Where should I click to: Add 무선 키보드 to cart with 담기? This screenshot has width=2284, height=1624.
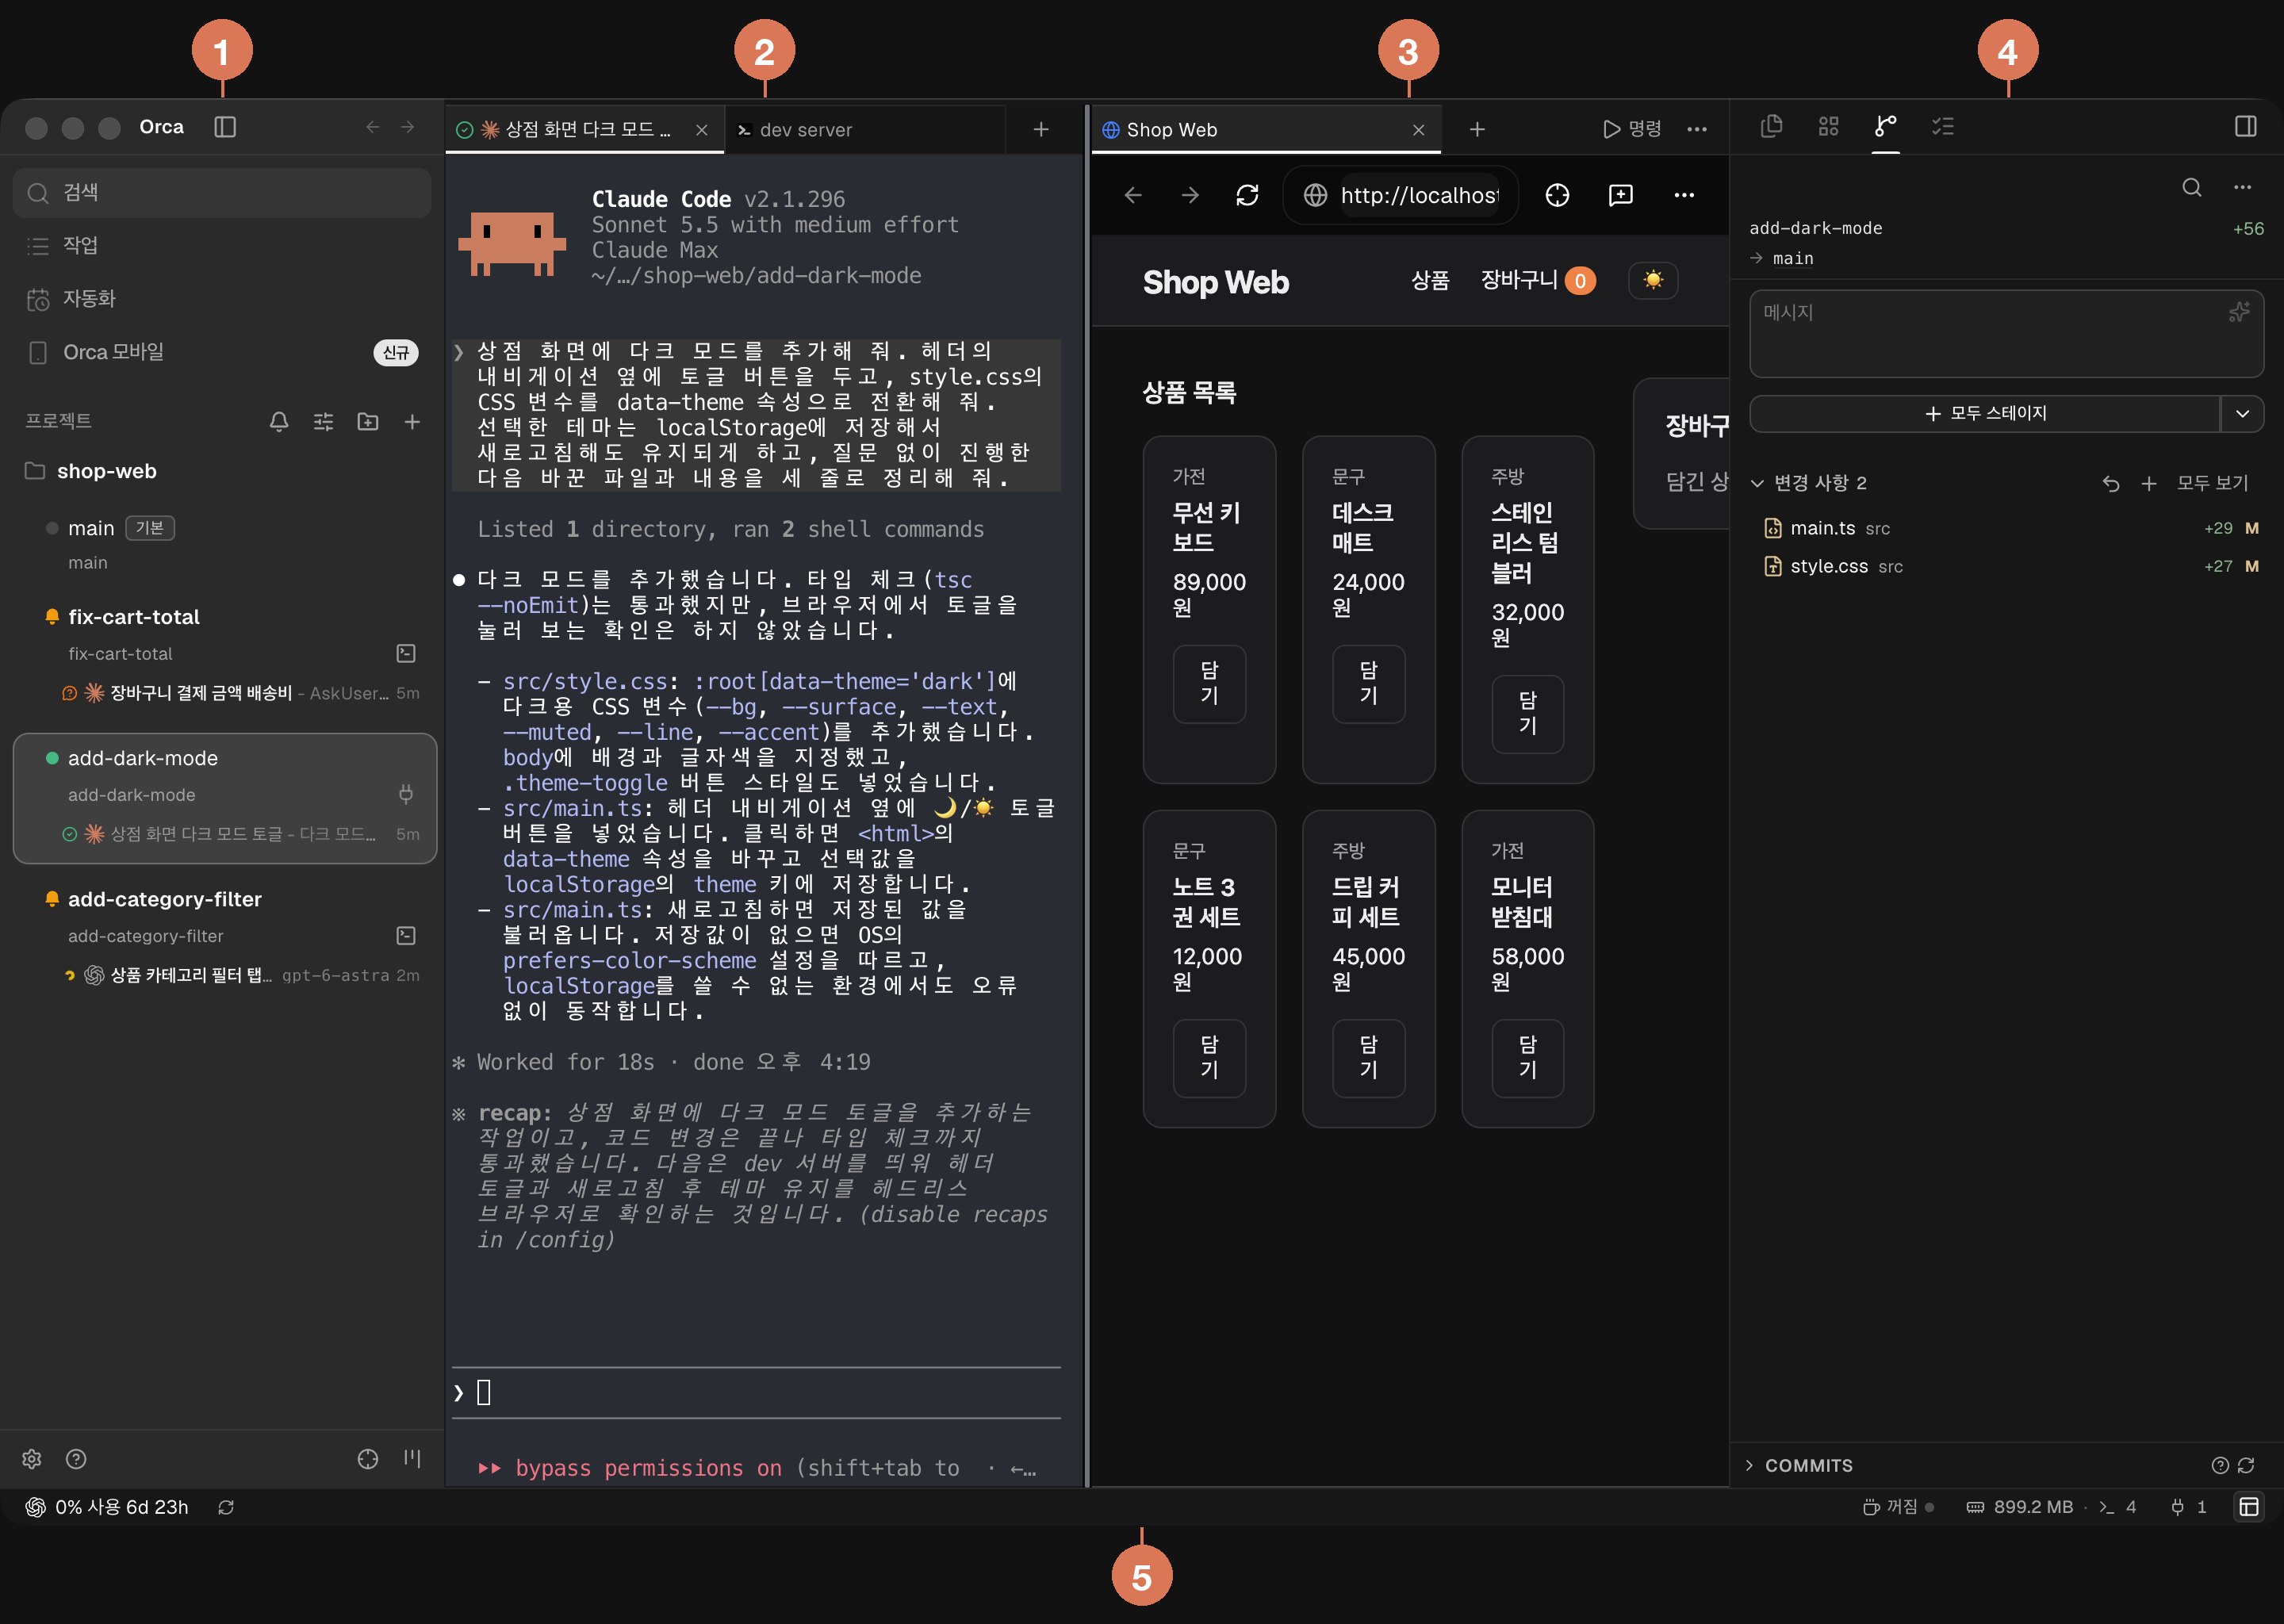1209,683
